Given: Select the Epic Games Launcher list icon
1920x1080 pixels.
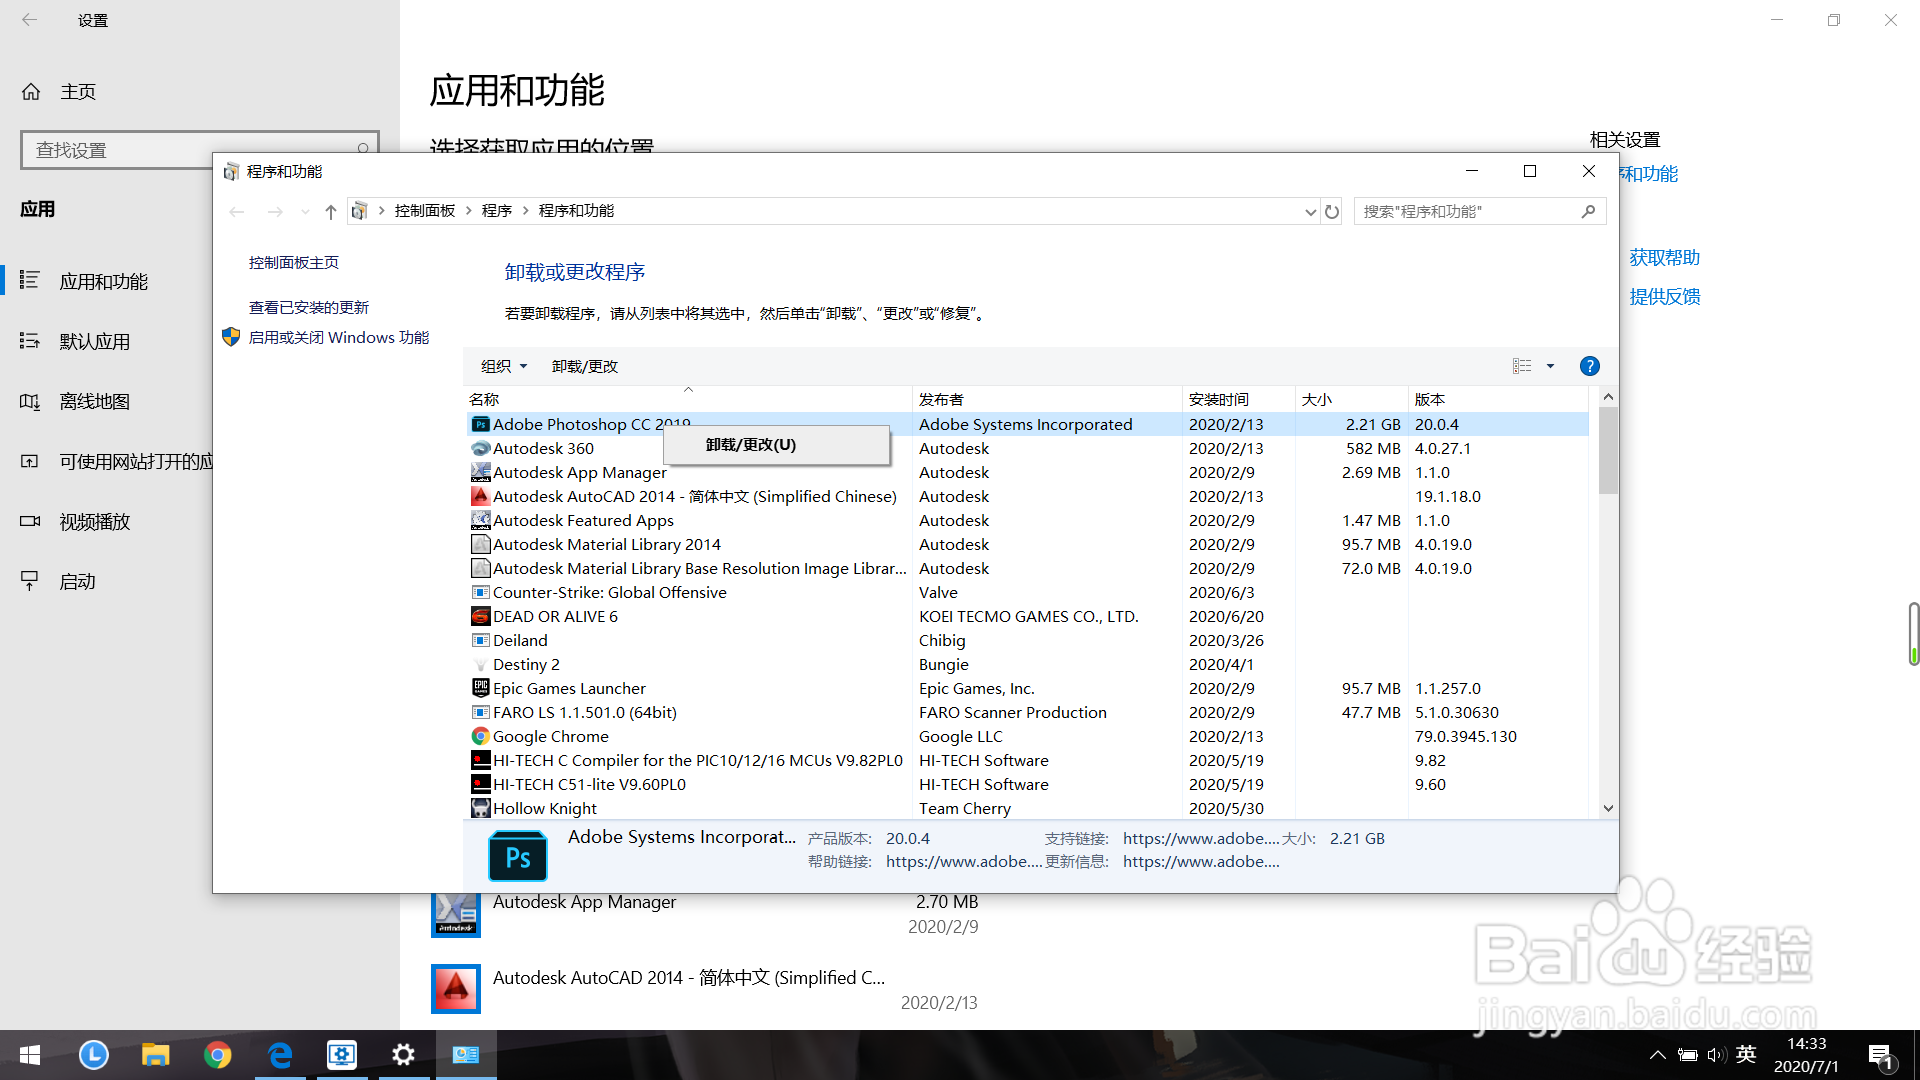Looking at the screenshot, I should 480,688.
